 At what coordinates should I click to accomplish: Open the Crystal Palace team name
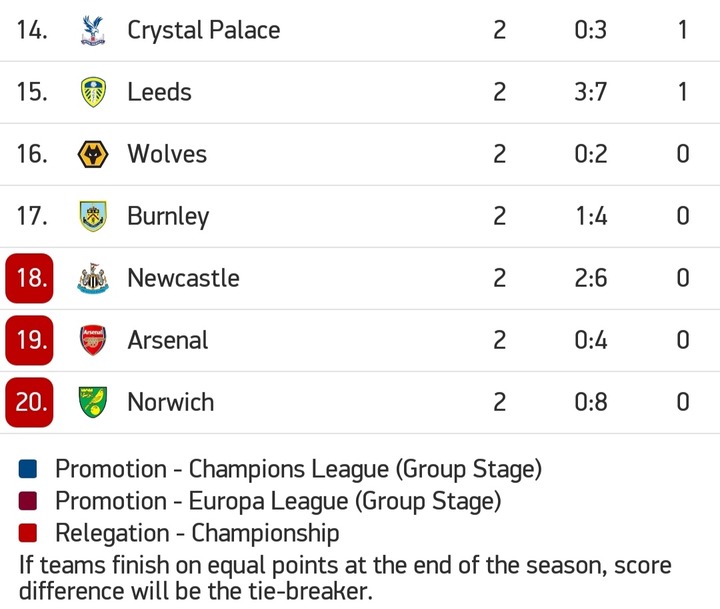click(x=204, y=31)
